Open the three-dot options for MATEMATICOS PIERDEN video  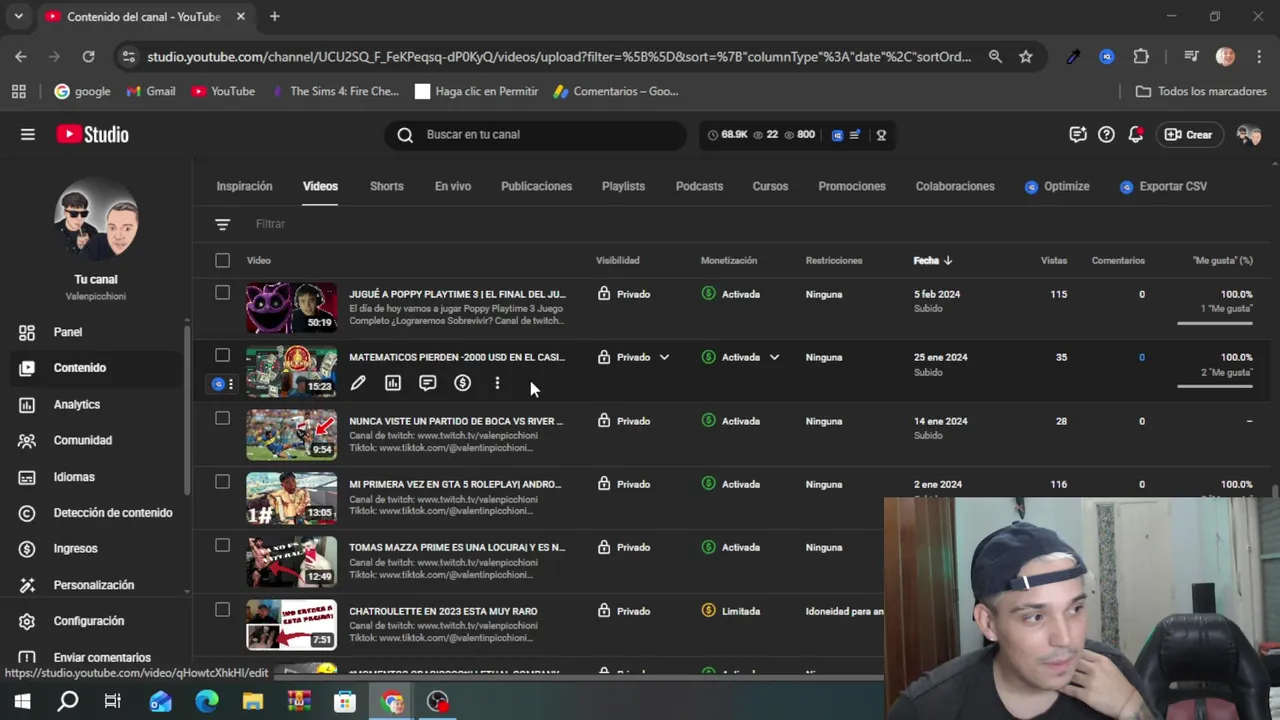497,383
